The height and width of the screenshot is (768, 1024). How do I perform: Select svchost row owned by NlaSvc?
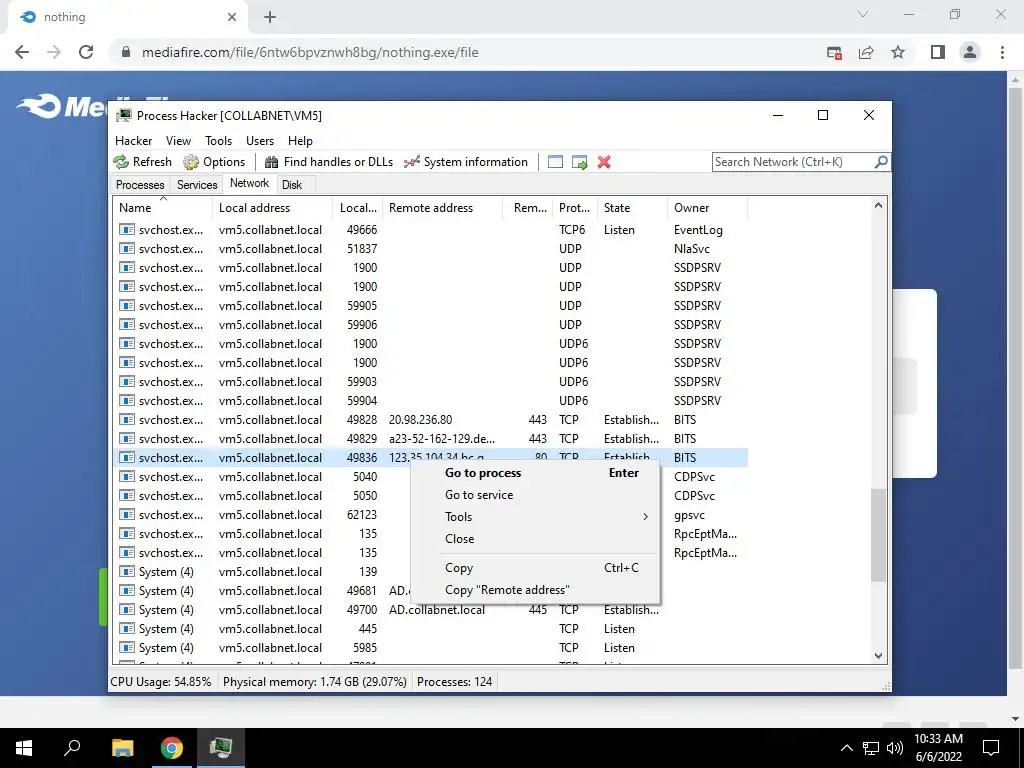coord(430,249)
